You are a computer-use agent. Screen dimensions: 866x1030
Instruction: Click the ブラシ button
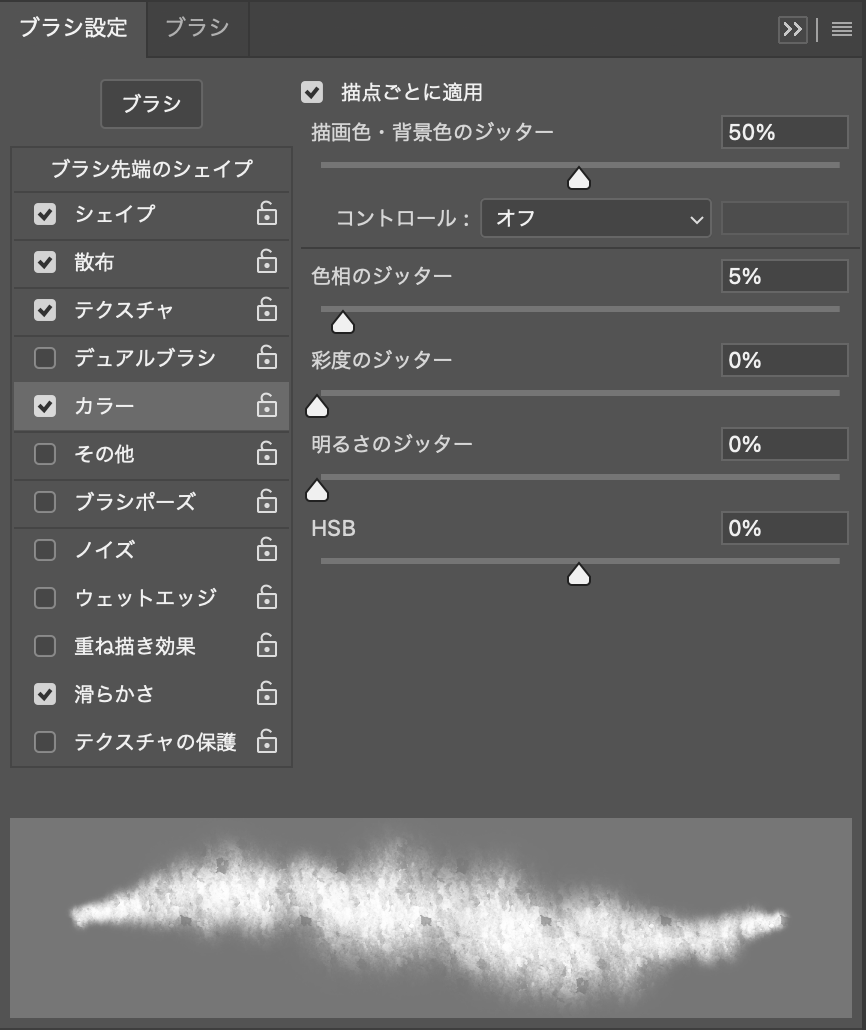(151, 104)
